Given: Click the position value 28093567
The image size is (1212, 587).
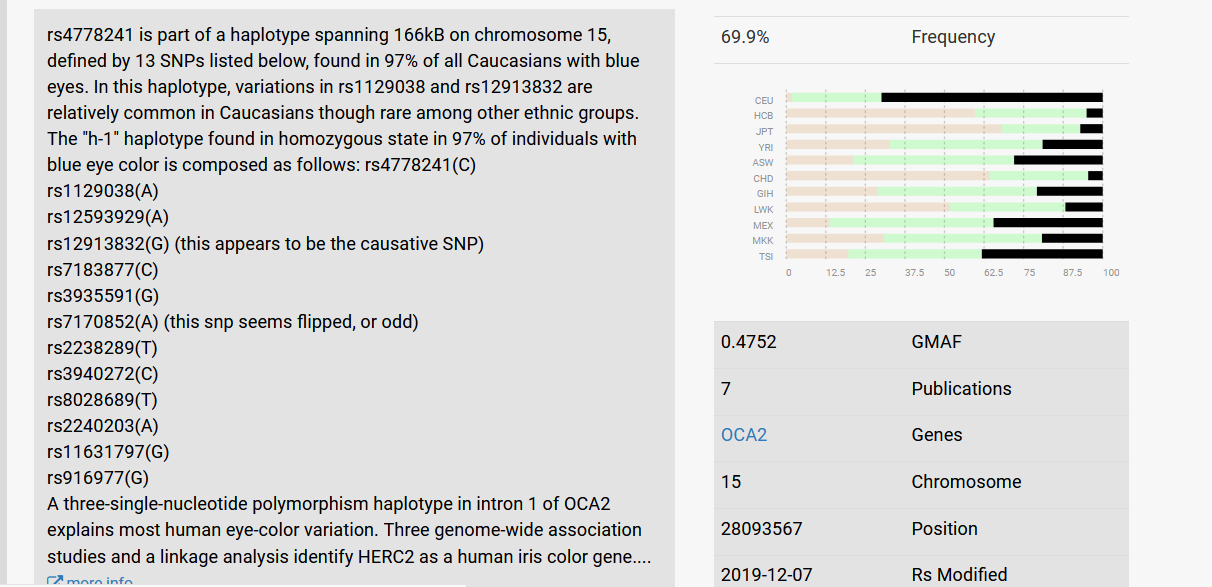Looking at the screenshot, I should coord(761,528).
